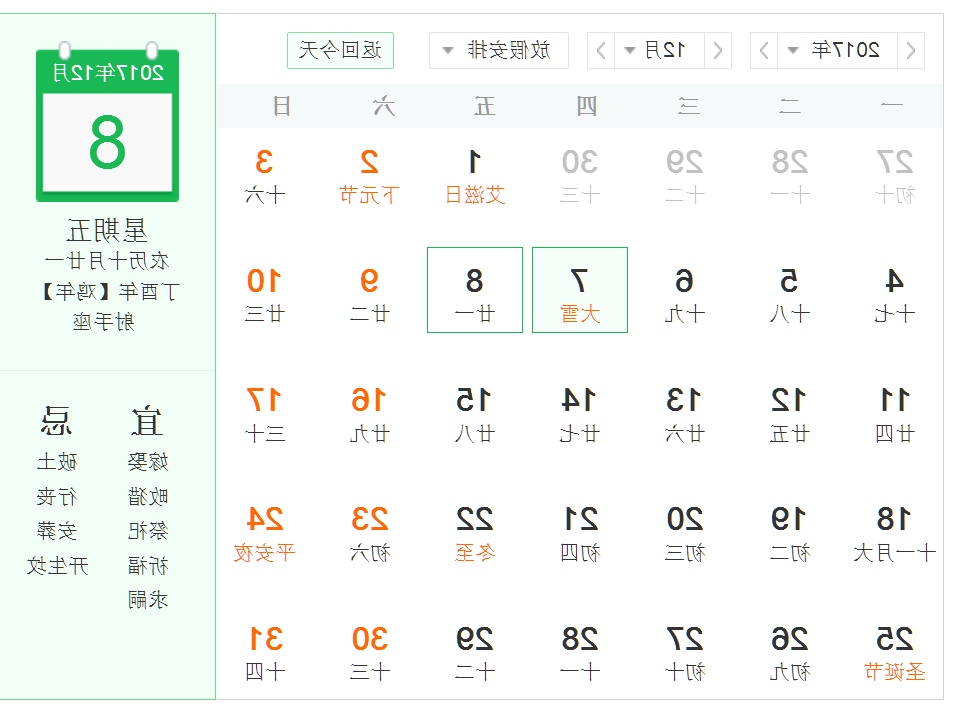Select black December date 29
The width and height of the screenshot is (955, 711).
[475, 654]
